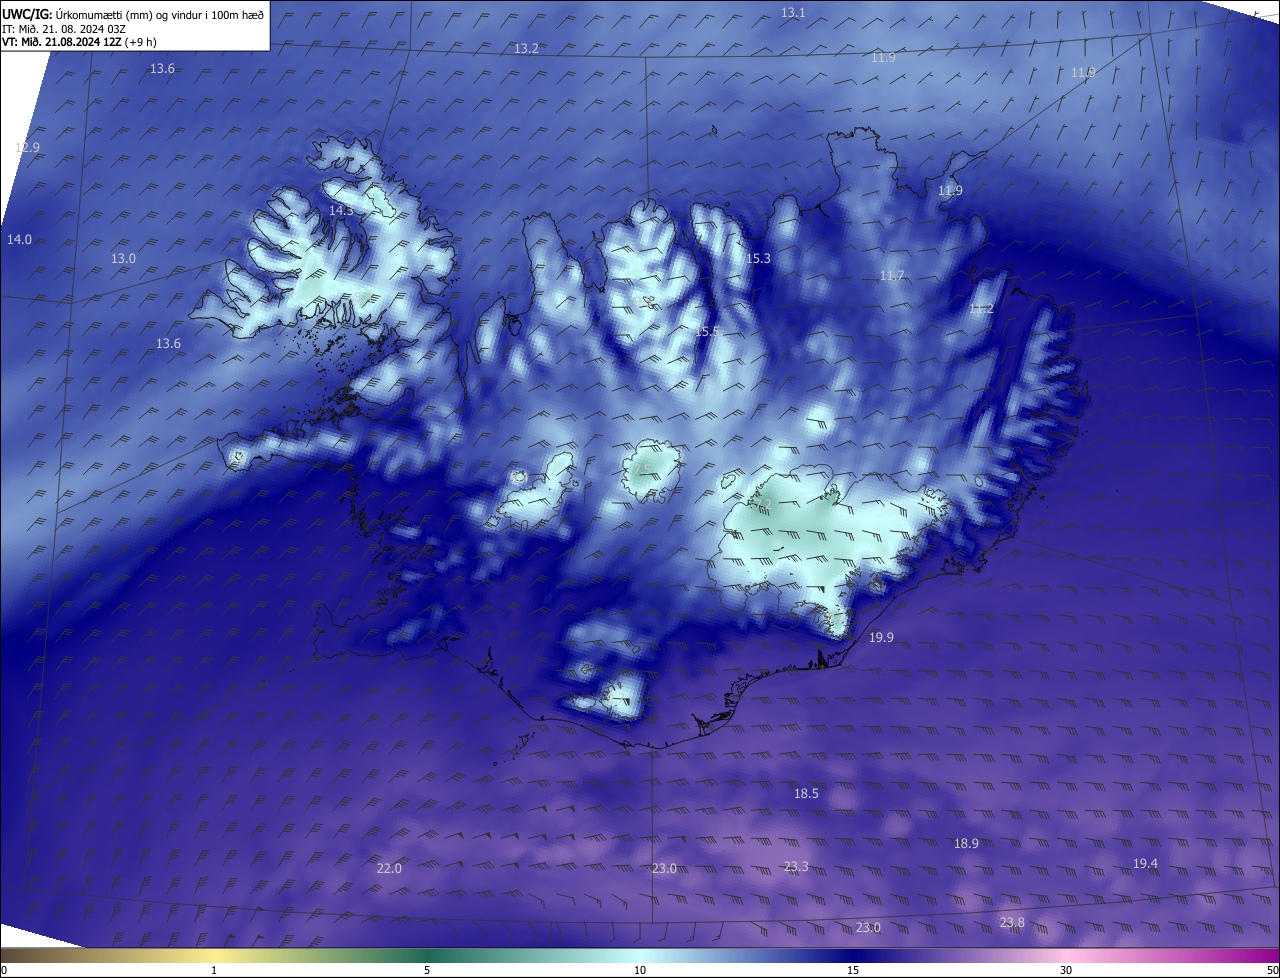Click the 14.0 value label
Screen dimensions: 1280x978
tap(19, 239)
